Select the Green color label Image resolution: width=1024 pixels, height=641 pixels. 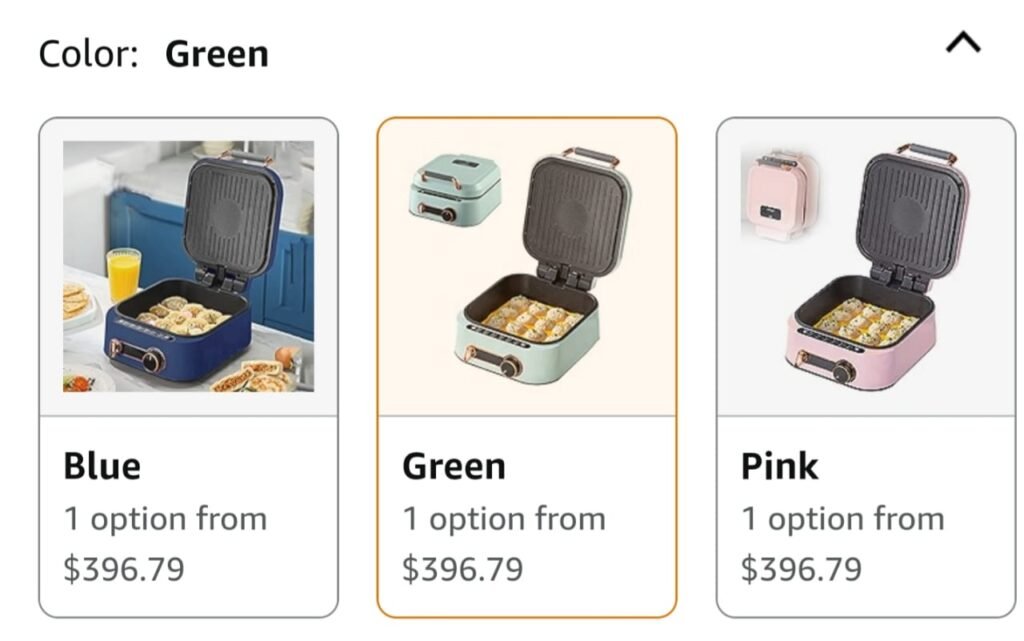454,466
